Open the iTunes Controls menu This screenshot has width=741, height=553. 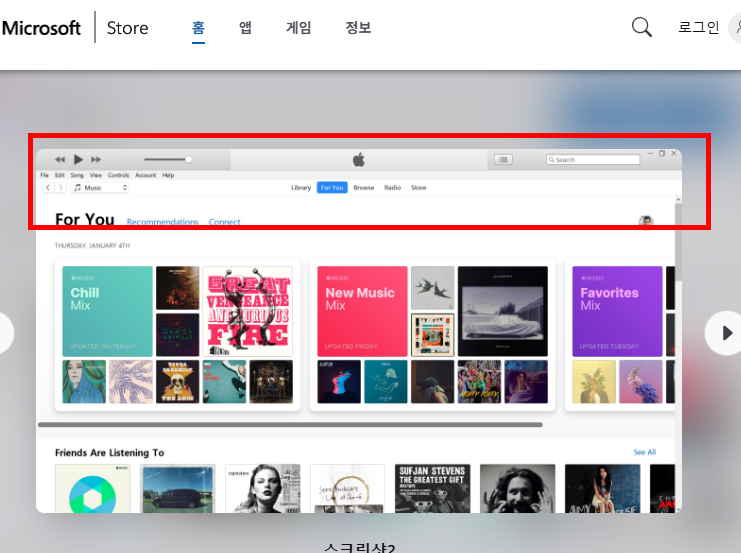tap(118, 175)
